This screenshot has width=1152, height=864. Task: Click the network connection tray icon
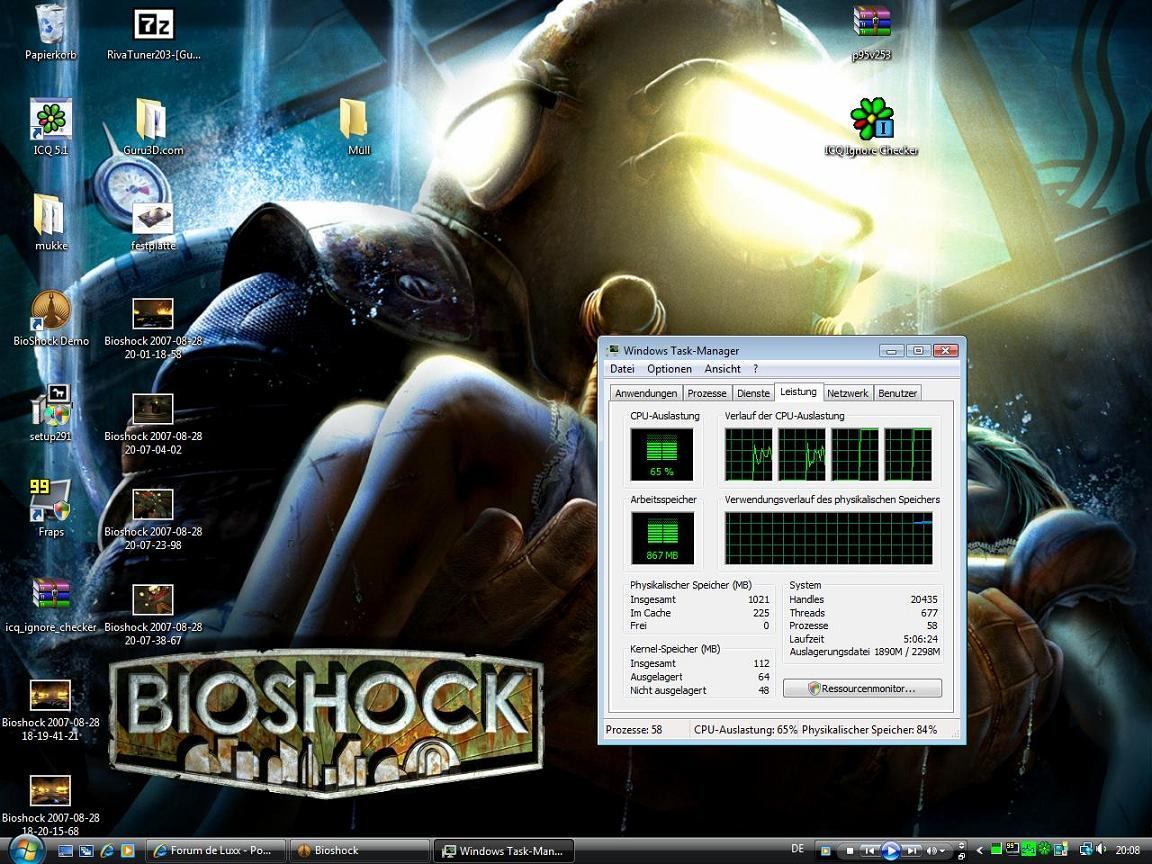coord(1086,849)
